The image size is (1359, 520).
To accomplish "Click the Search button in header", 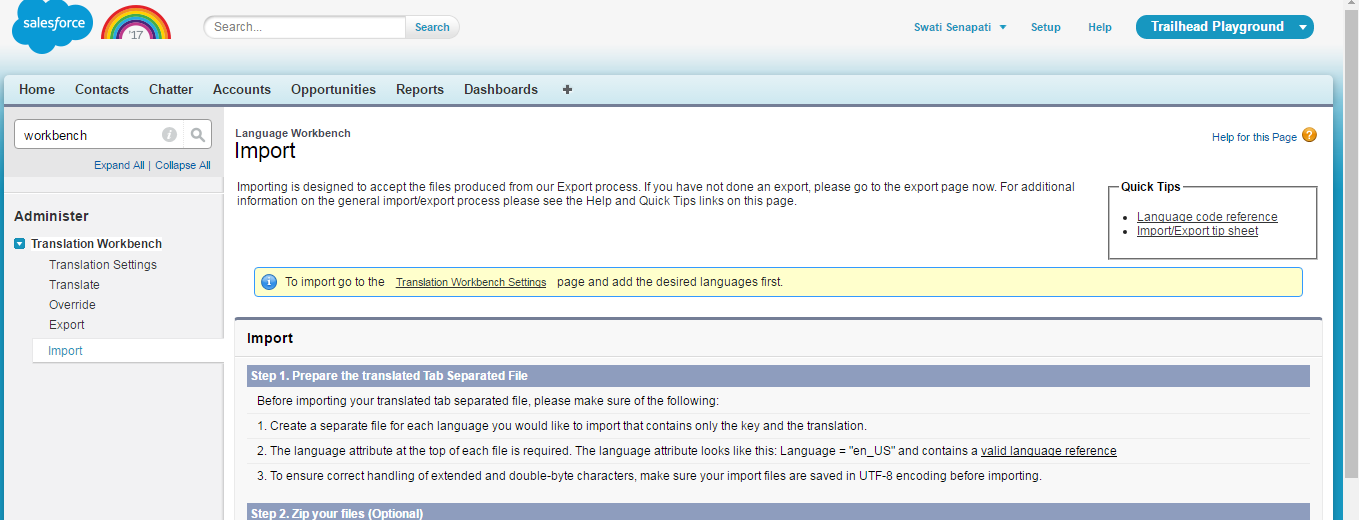I will [432, 27].
